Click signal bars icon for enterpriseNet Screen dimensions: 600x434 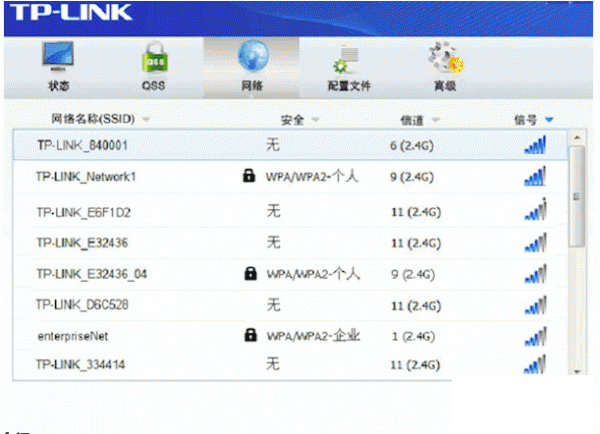coord(536,336)
